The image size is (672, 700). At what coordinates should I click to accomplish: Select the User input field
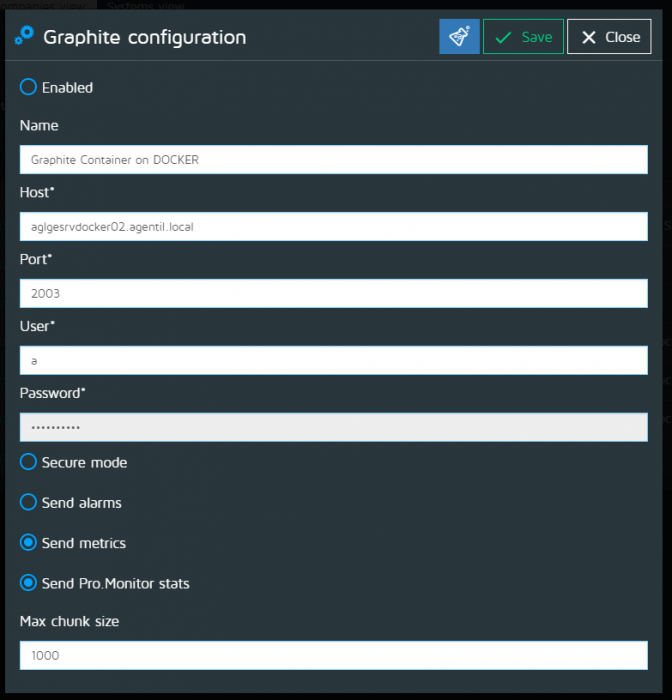point(333,361)
